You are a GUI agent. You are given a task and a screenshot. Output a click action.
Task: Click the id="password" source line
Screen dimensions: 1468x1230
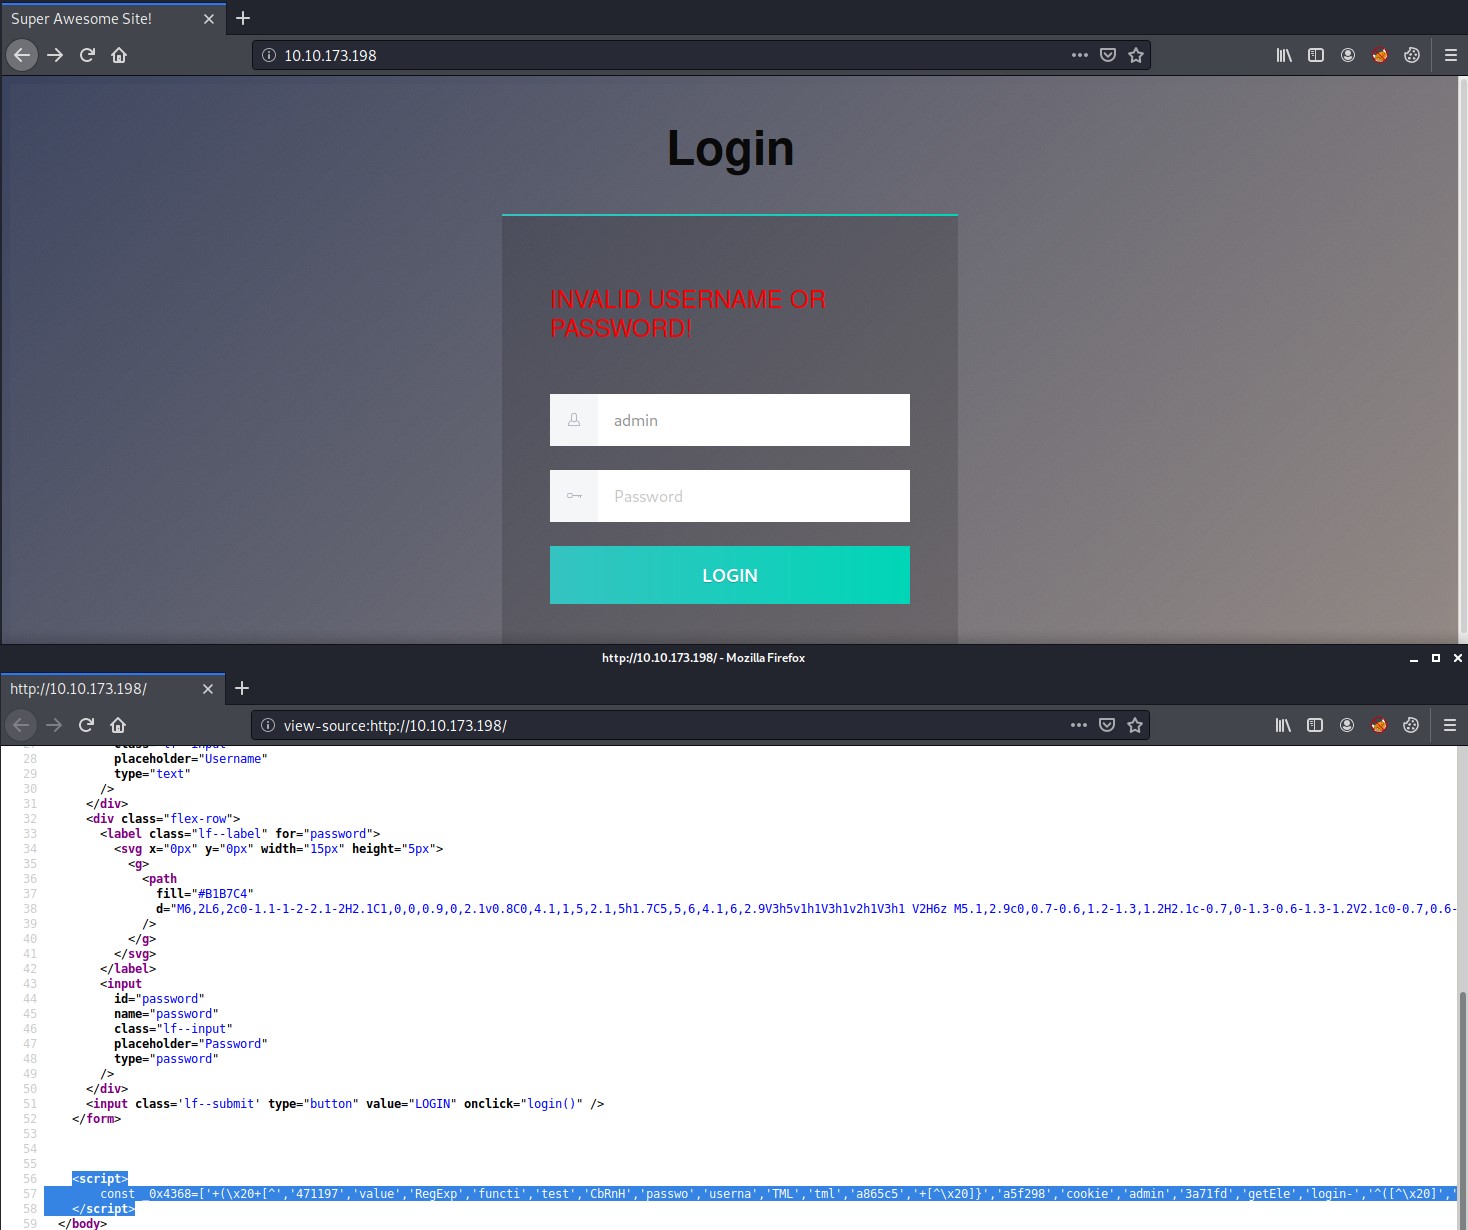(159, 998)
